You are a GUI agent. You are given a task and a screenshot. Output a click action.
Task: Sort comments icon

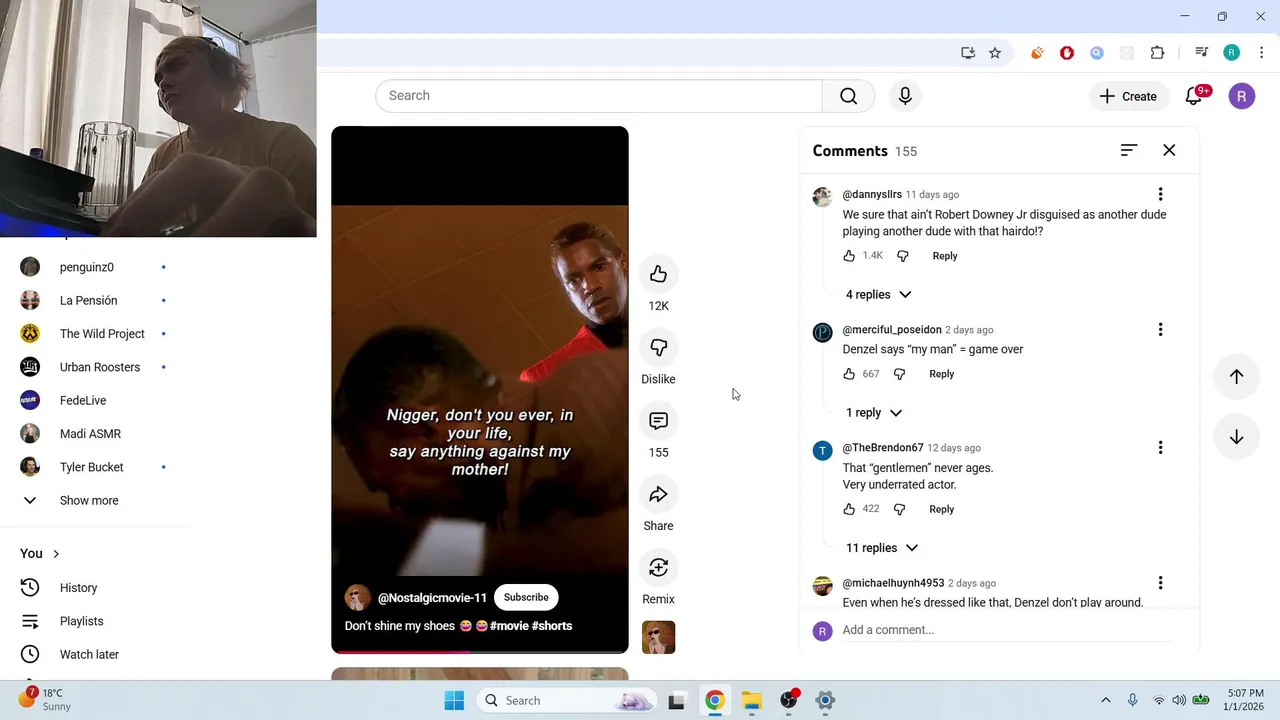pos(1128,150)
